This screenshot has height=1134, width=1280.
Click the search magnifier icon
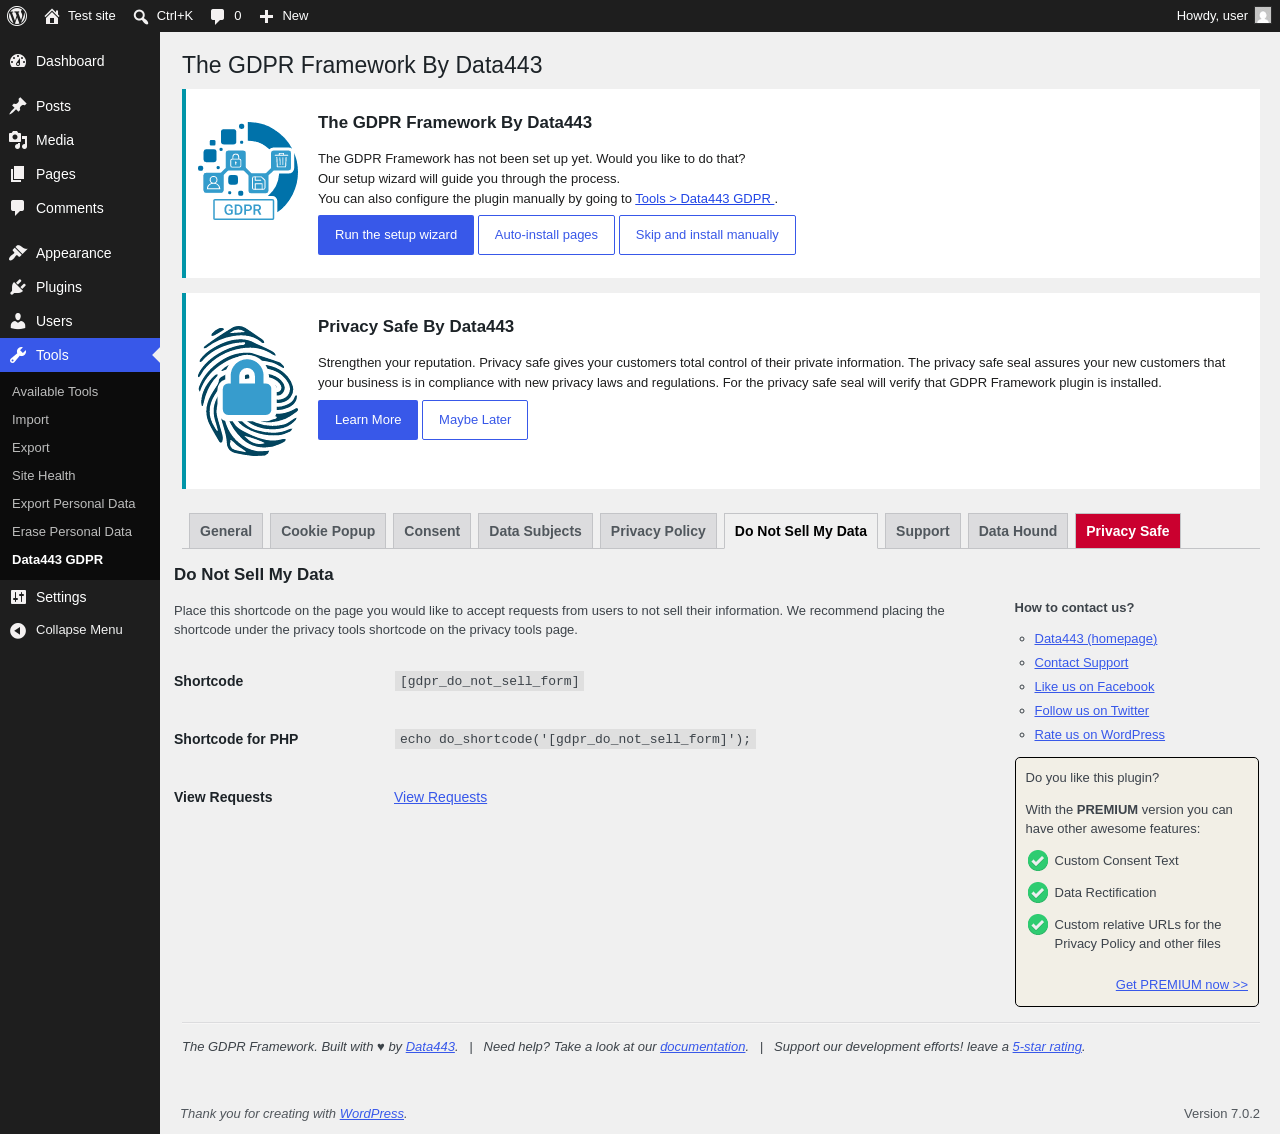tap(141, 16)
